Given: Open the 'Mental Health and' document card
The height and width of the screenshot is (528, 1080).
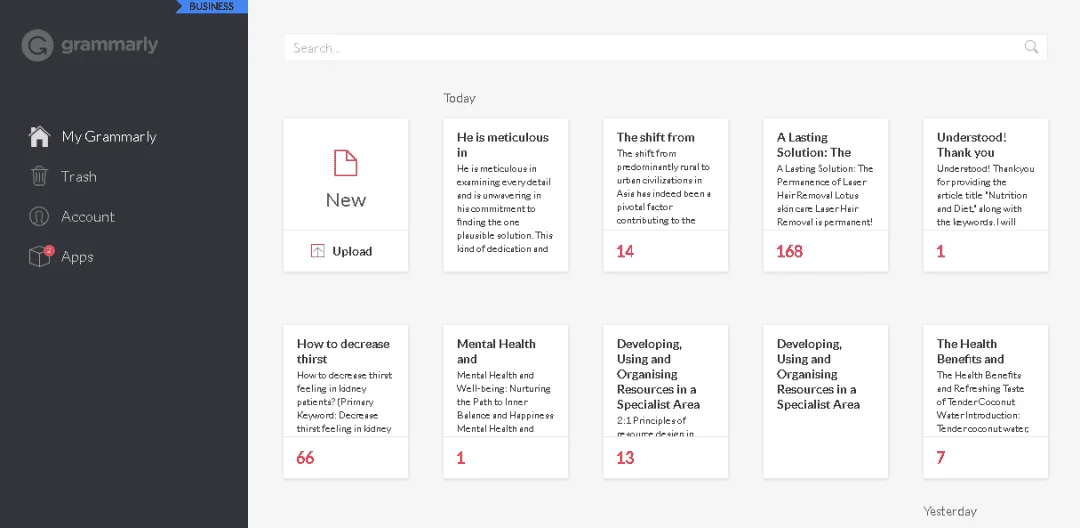Looking at the screenshot, I should [506, 401].
